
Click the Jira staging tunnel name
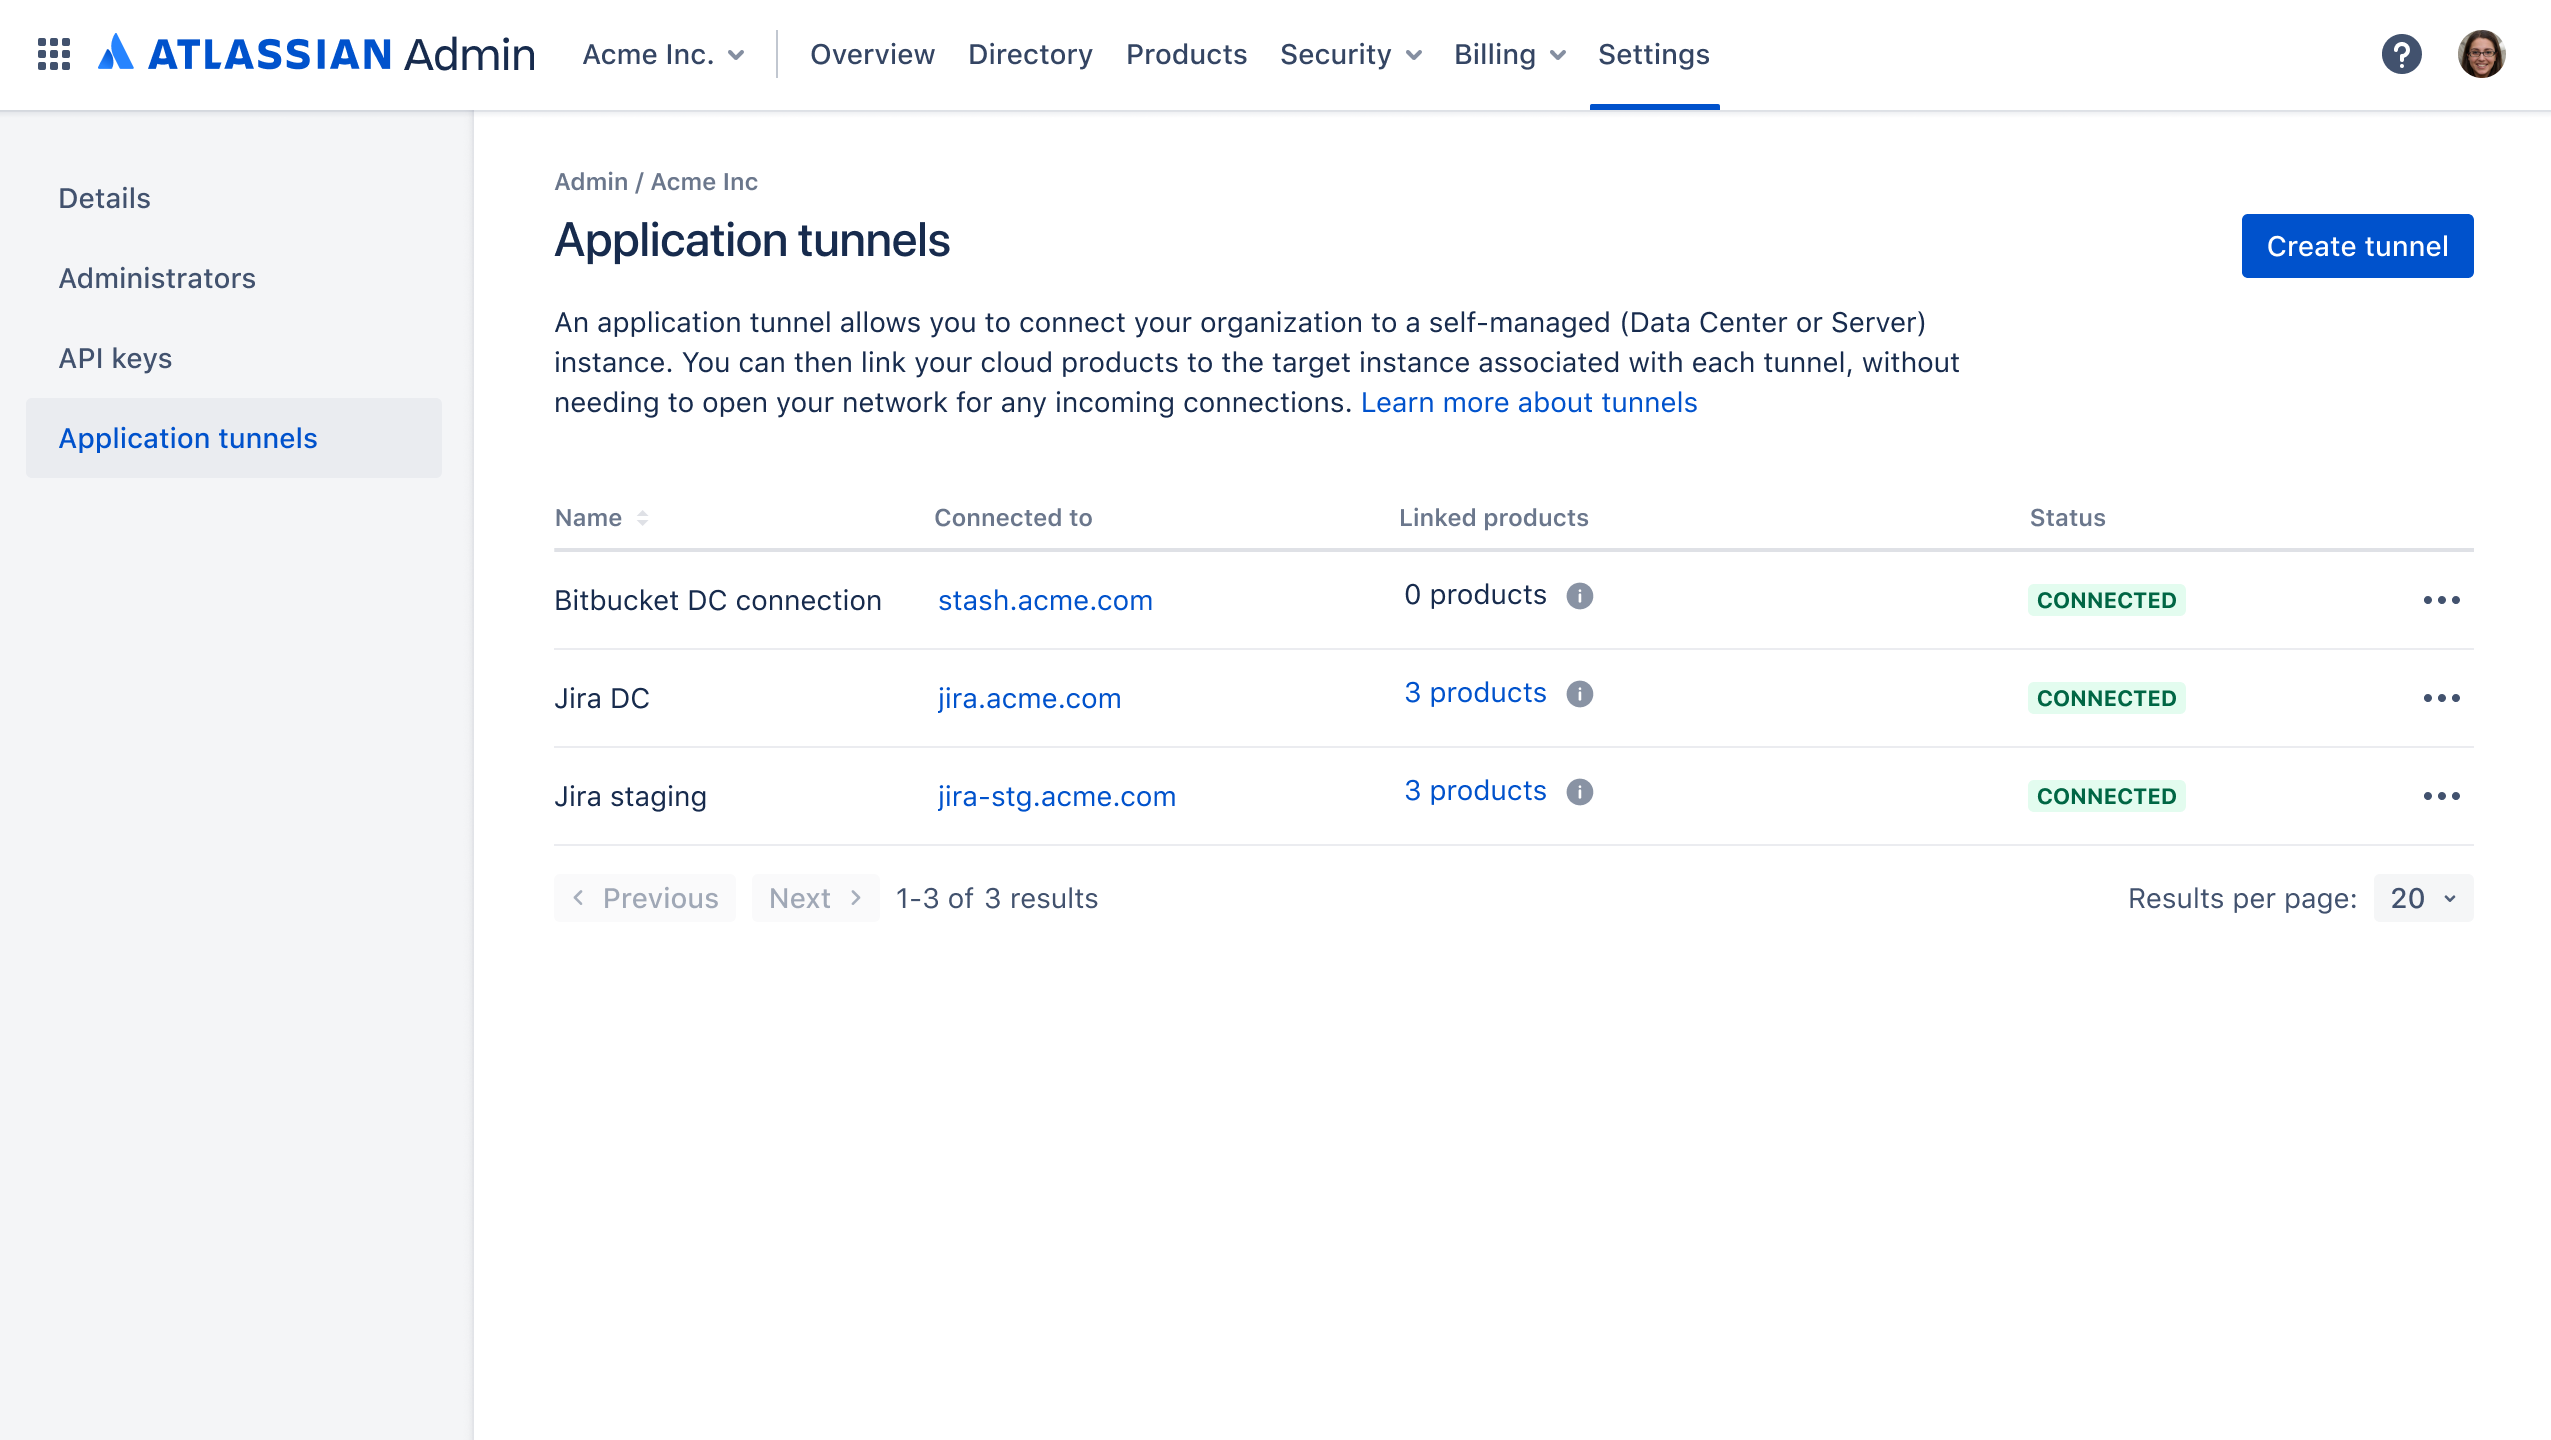[x=630, y=796]
